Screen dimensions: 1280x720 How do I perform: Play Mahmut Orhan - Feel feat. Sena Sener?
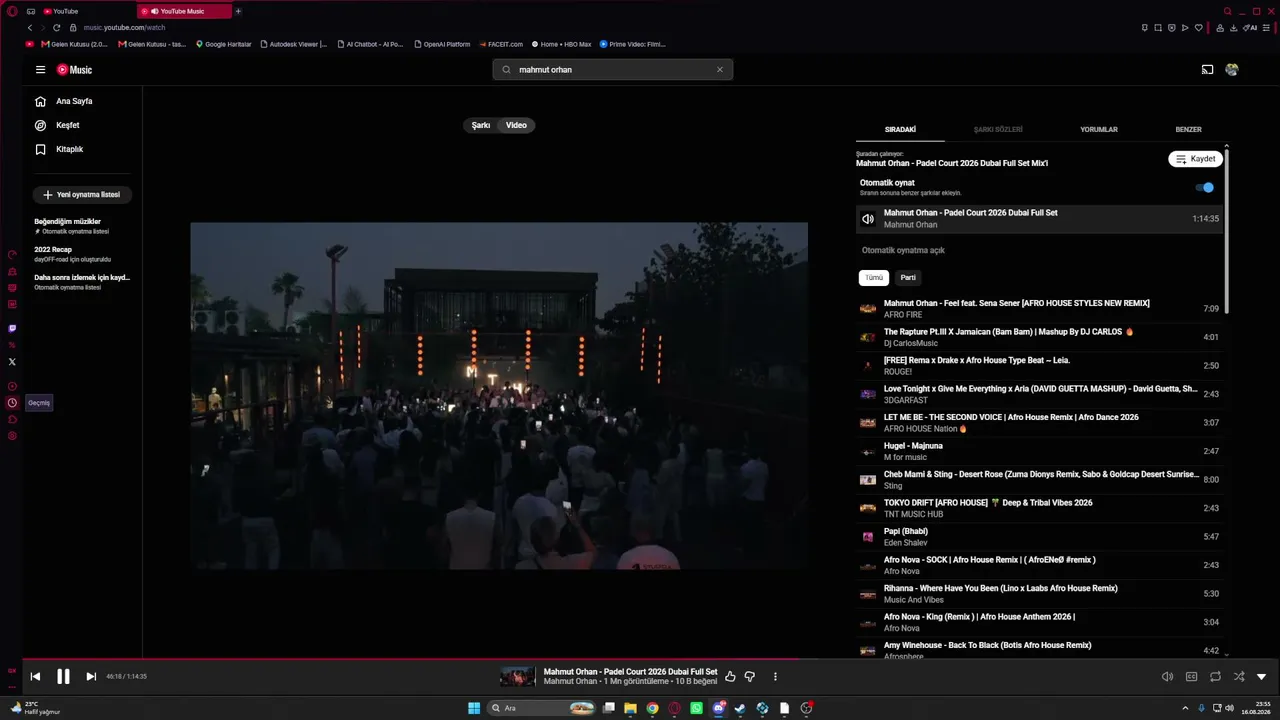tap(1039, 309)
